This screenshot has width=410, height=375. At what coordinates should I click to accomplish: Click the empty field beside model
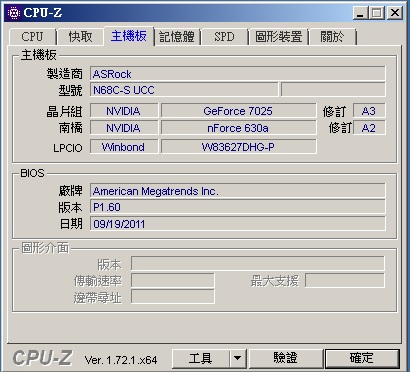coord(333,90)
